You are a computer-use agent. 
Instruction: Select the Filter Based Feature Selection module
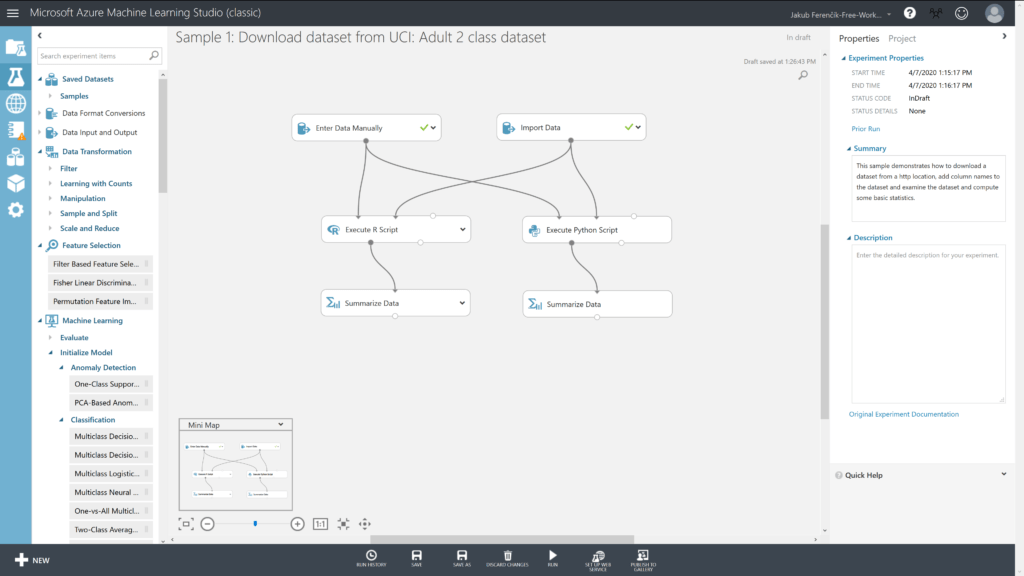[x=100, y=264]
